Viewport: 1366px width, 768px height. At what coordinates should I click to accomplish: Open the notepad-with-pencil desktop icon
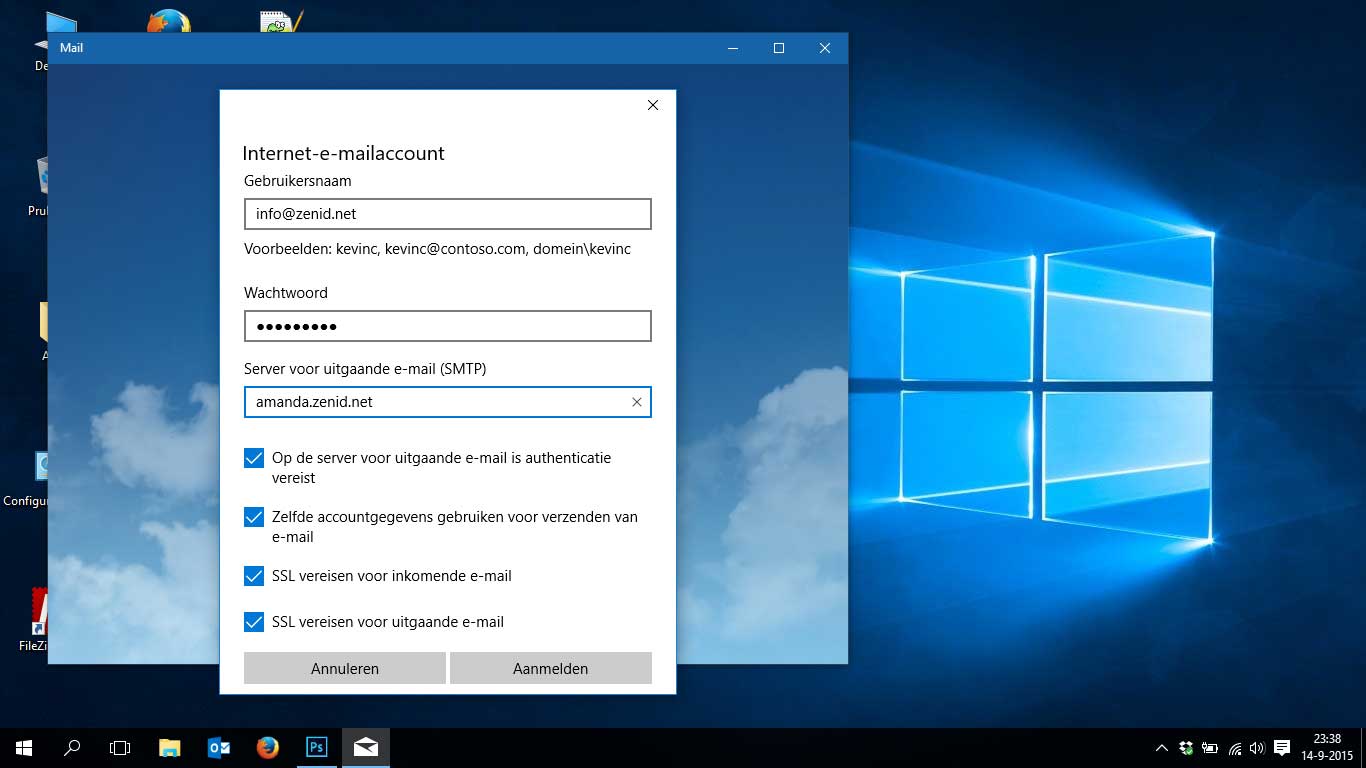point(281,20)
